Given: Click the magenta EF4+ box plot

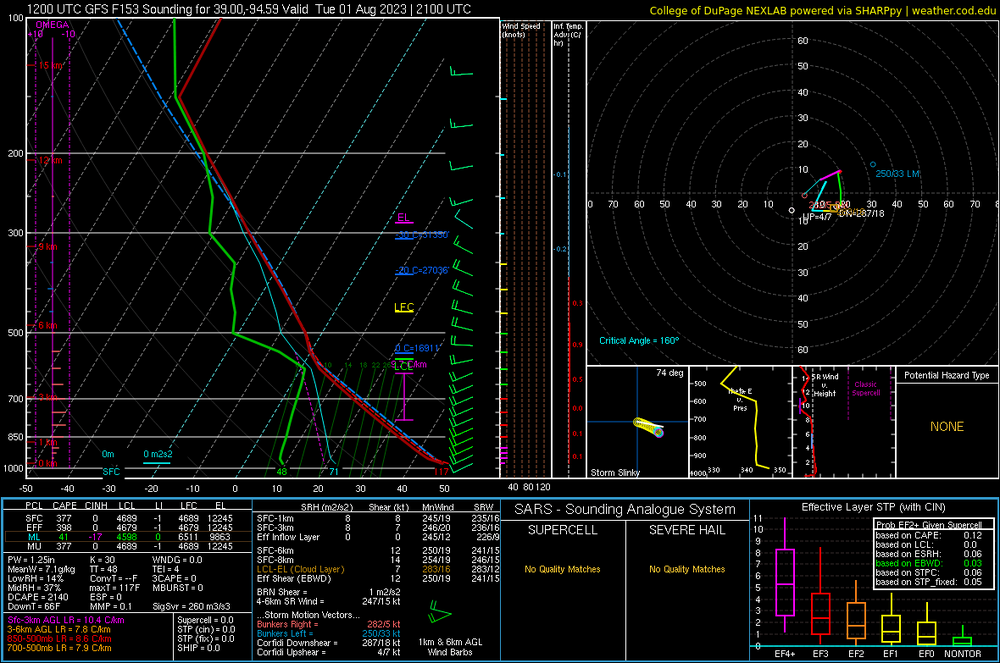Looking at the screenshot, I should click(x=785, y=581).
